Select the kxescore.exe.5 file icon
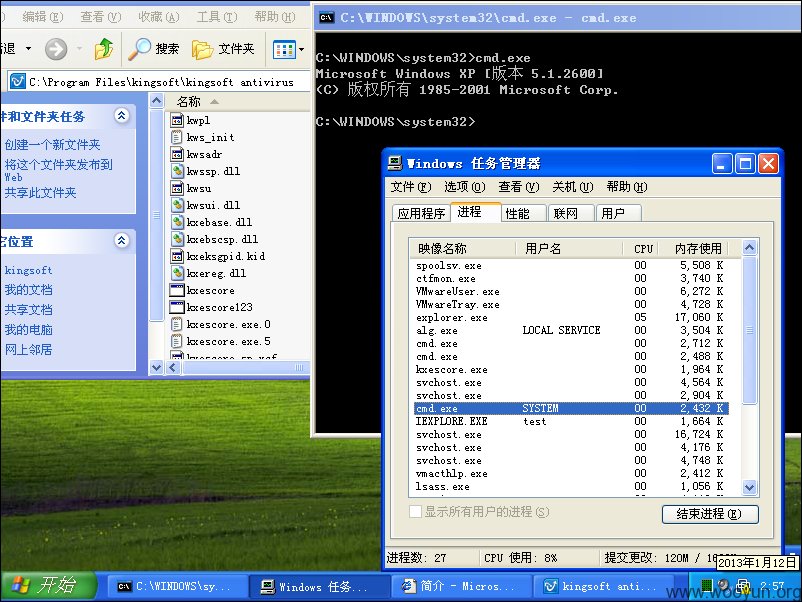 pyautogui.click(x=177, y=341)
